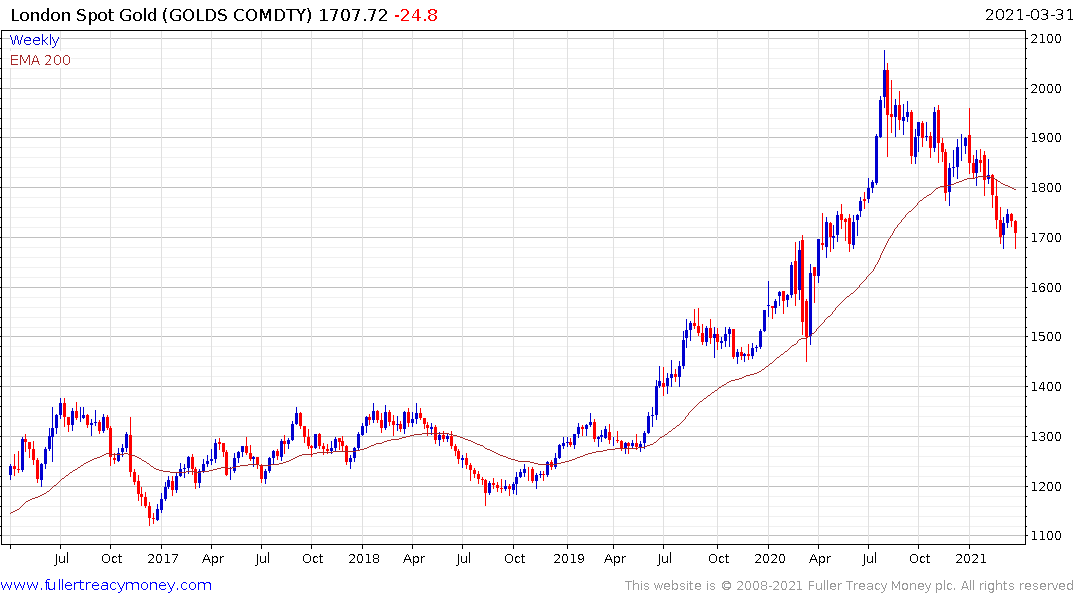The image size is (1075, 600).
Task: Click the 1800 price axis label
Action: [1046, 188]
